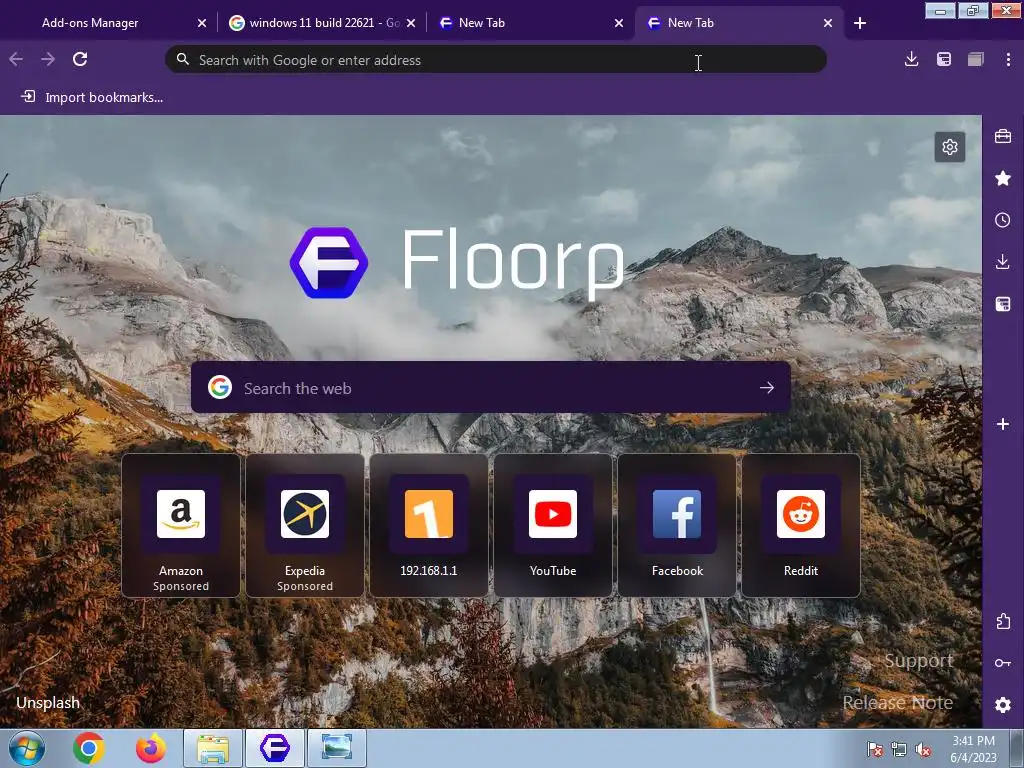
Task: Close the Add-ons Manager tab
Action: click(x=202, y=23)
